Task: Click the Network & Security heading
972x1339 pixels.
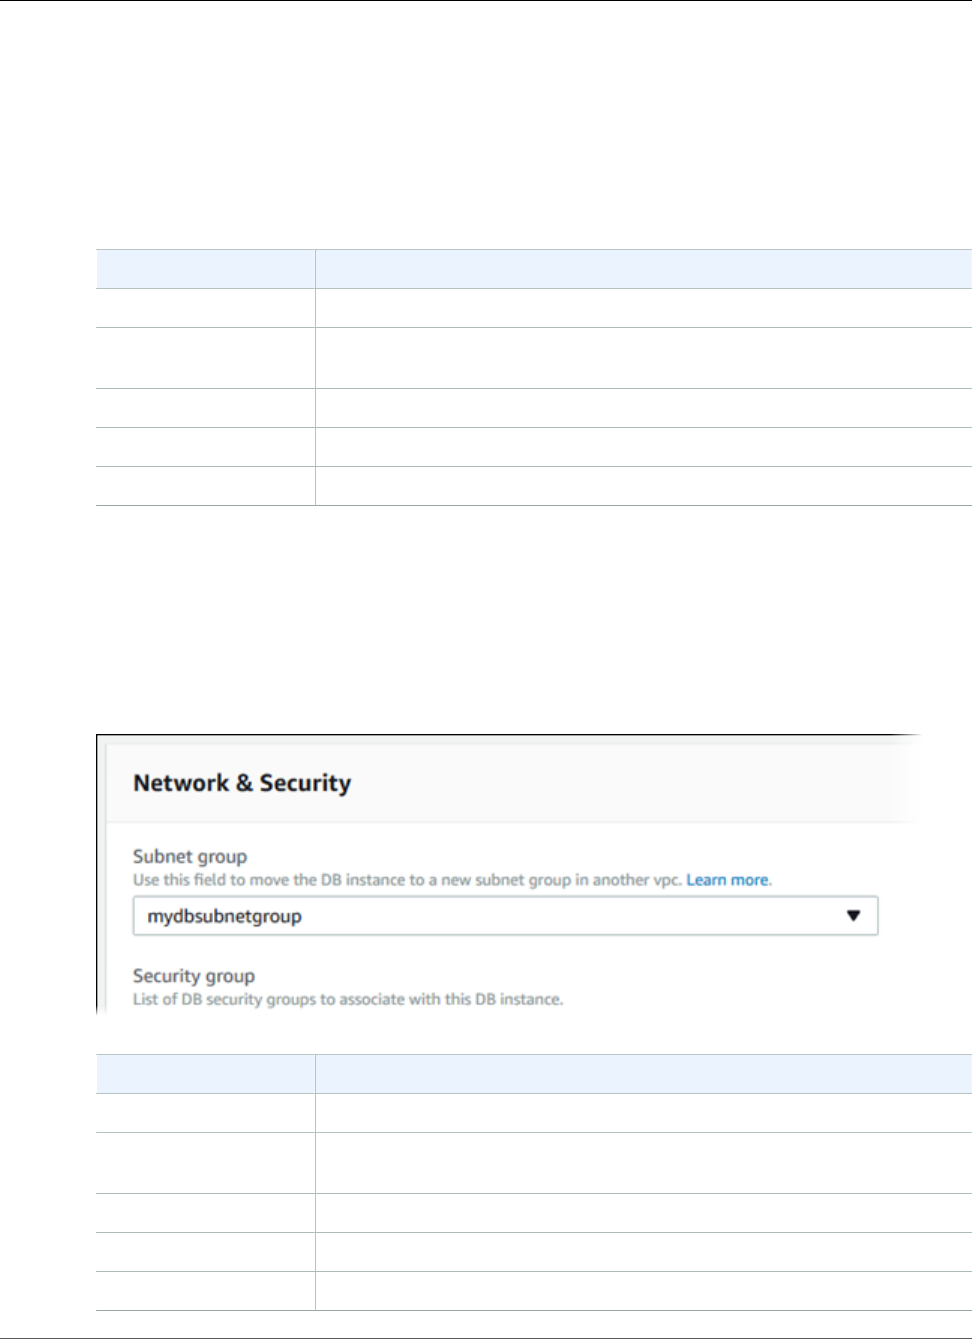Action: (x=242, y=783)
